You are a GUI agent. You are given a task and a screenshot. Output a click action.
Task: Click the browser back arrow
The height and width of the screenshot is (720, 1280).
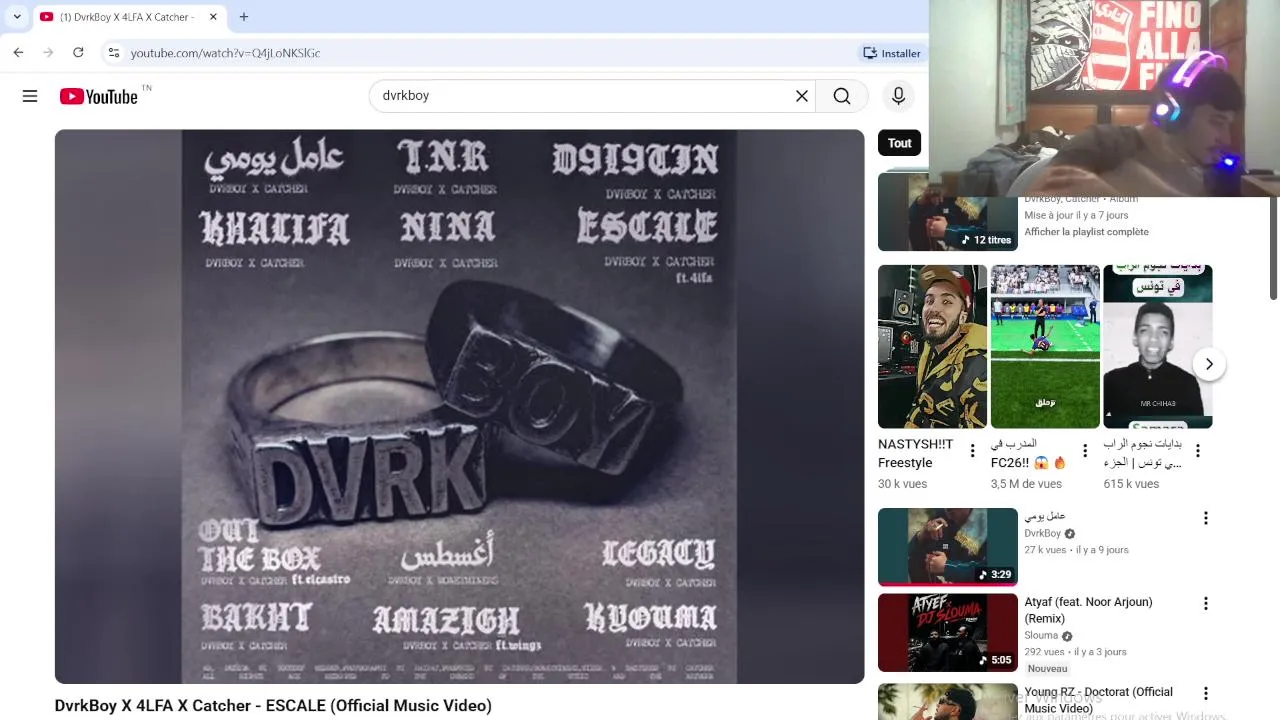[x=18, y=53]
